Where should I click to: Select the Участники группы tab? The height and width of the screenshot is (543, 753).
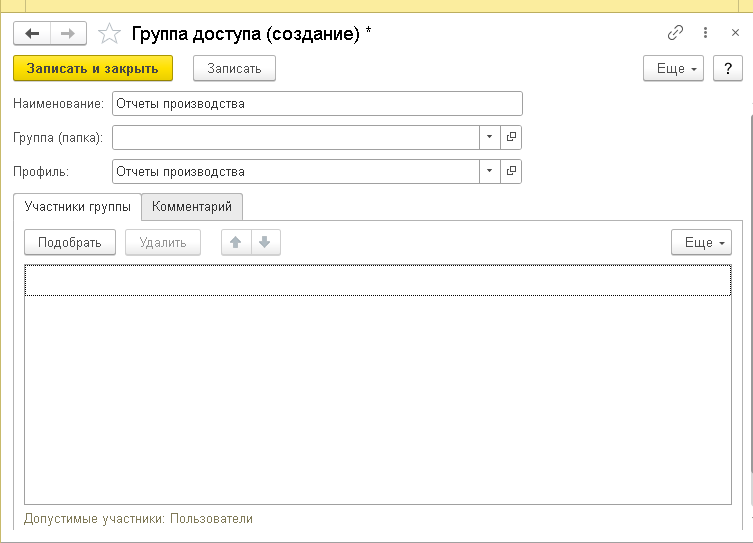point(77,207)
